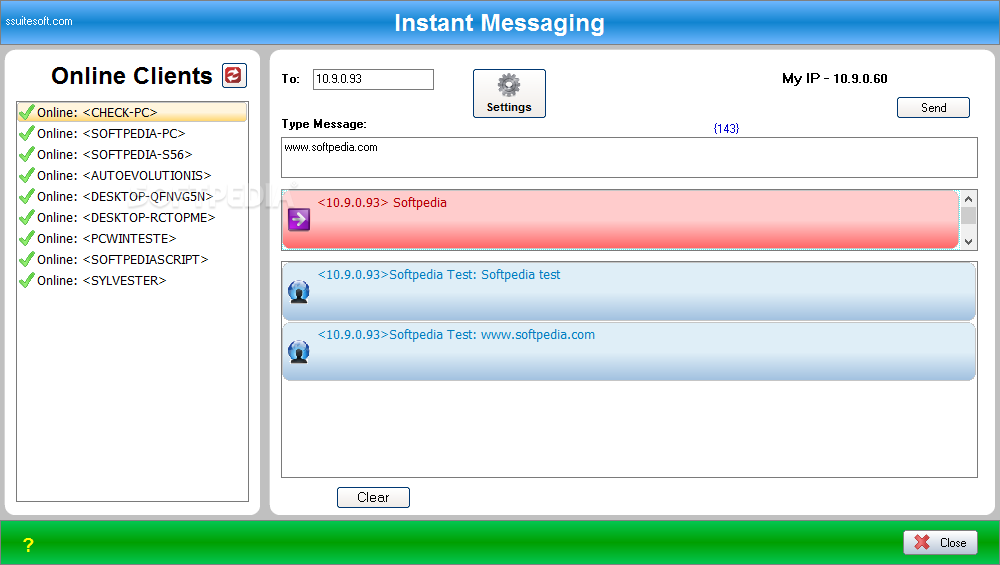Click the ssuitesoft.com link in header
Screen dimensions: 1000x565
click(39, 21)
